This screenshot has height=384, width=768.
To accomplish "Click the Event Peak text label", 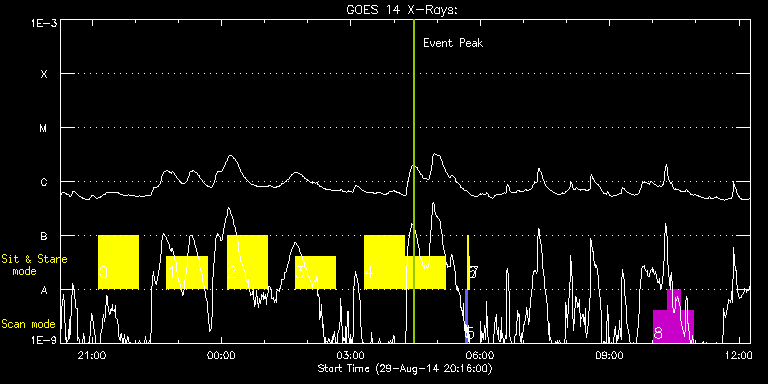I will pos(453,43).
